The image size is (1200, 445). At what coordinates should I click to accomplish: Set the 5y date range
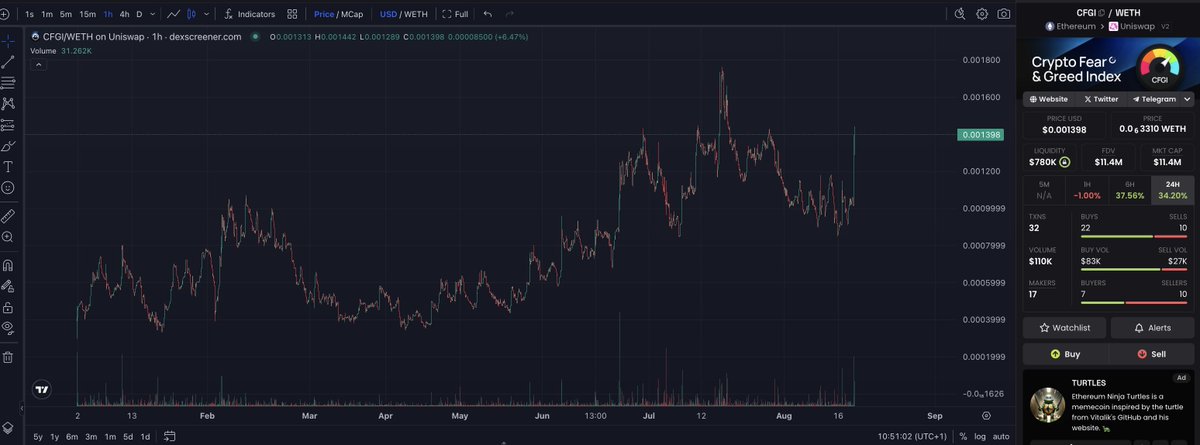point(38,436)
